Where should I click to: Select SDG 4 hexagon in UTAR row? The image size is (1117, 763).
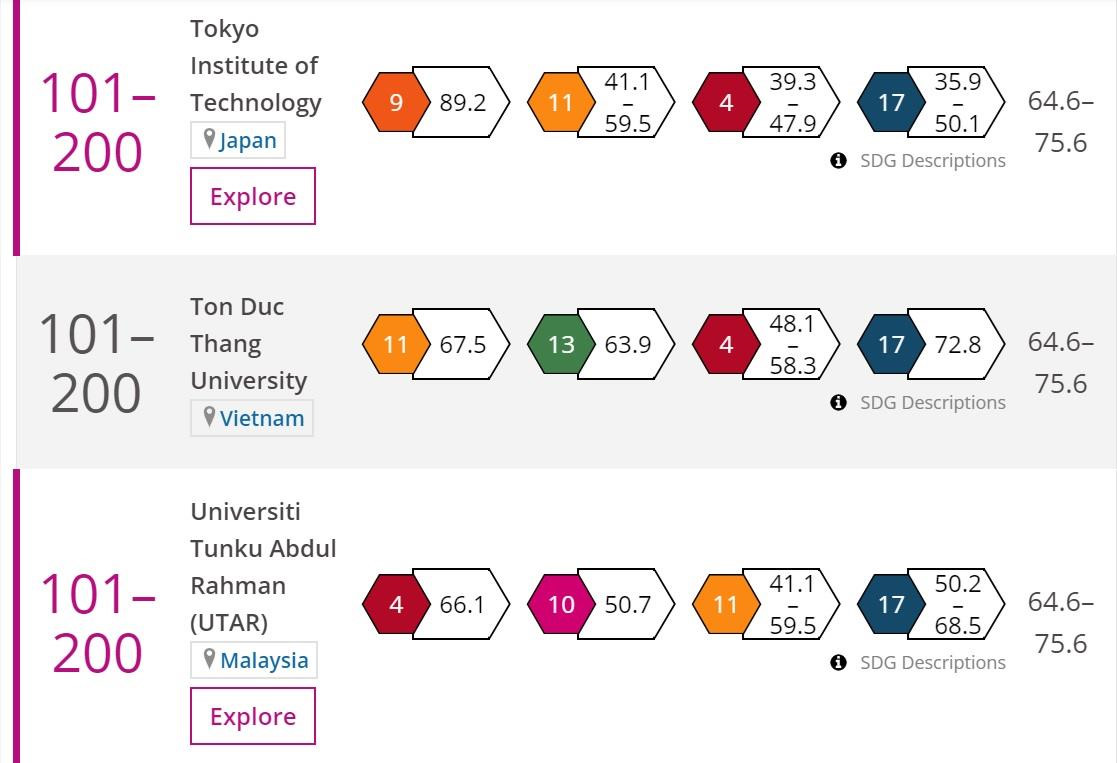click(x=396, y=604)
